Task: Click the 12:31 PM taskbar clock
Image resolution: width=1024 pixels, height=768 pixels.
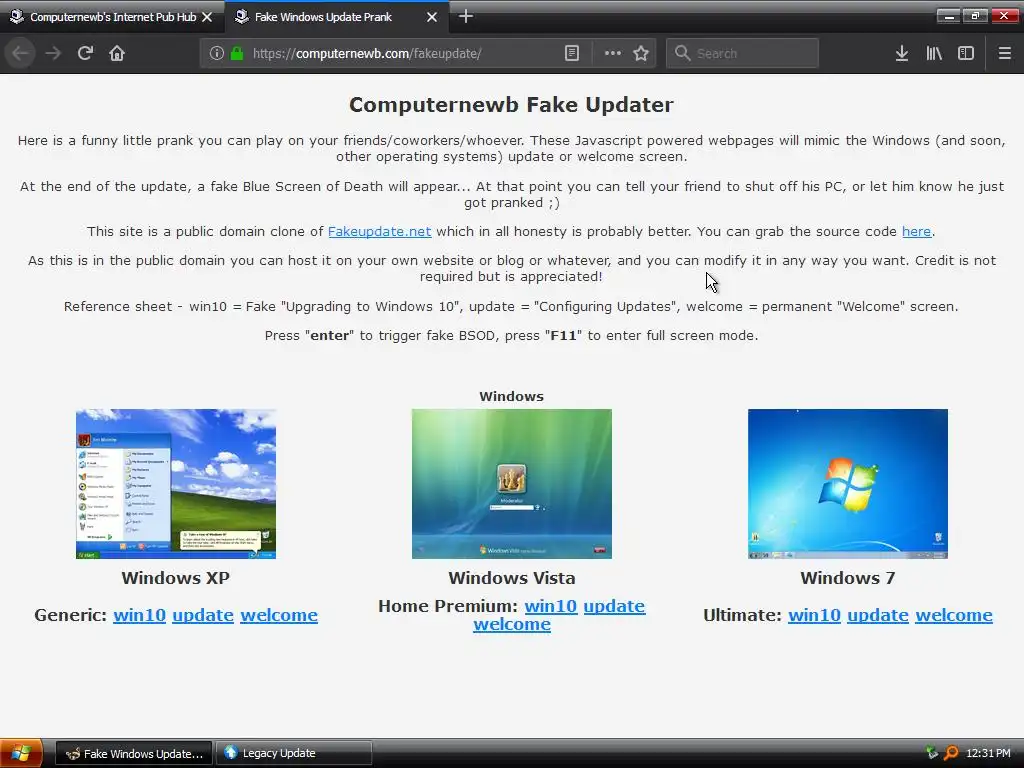Action: [988, 754]
